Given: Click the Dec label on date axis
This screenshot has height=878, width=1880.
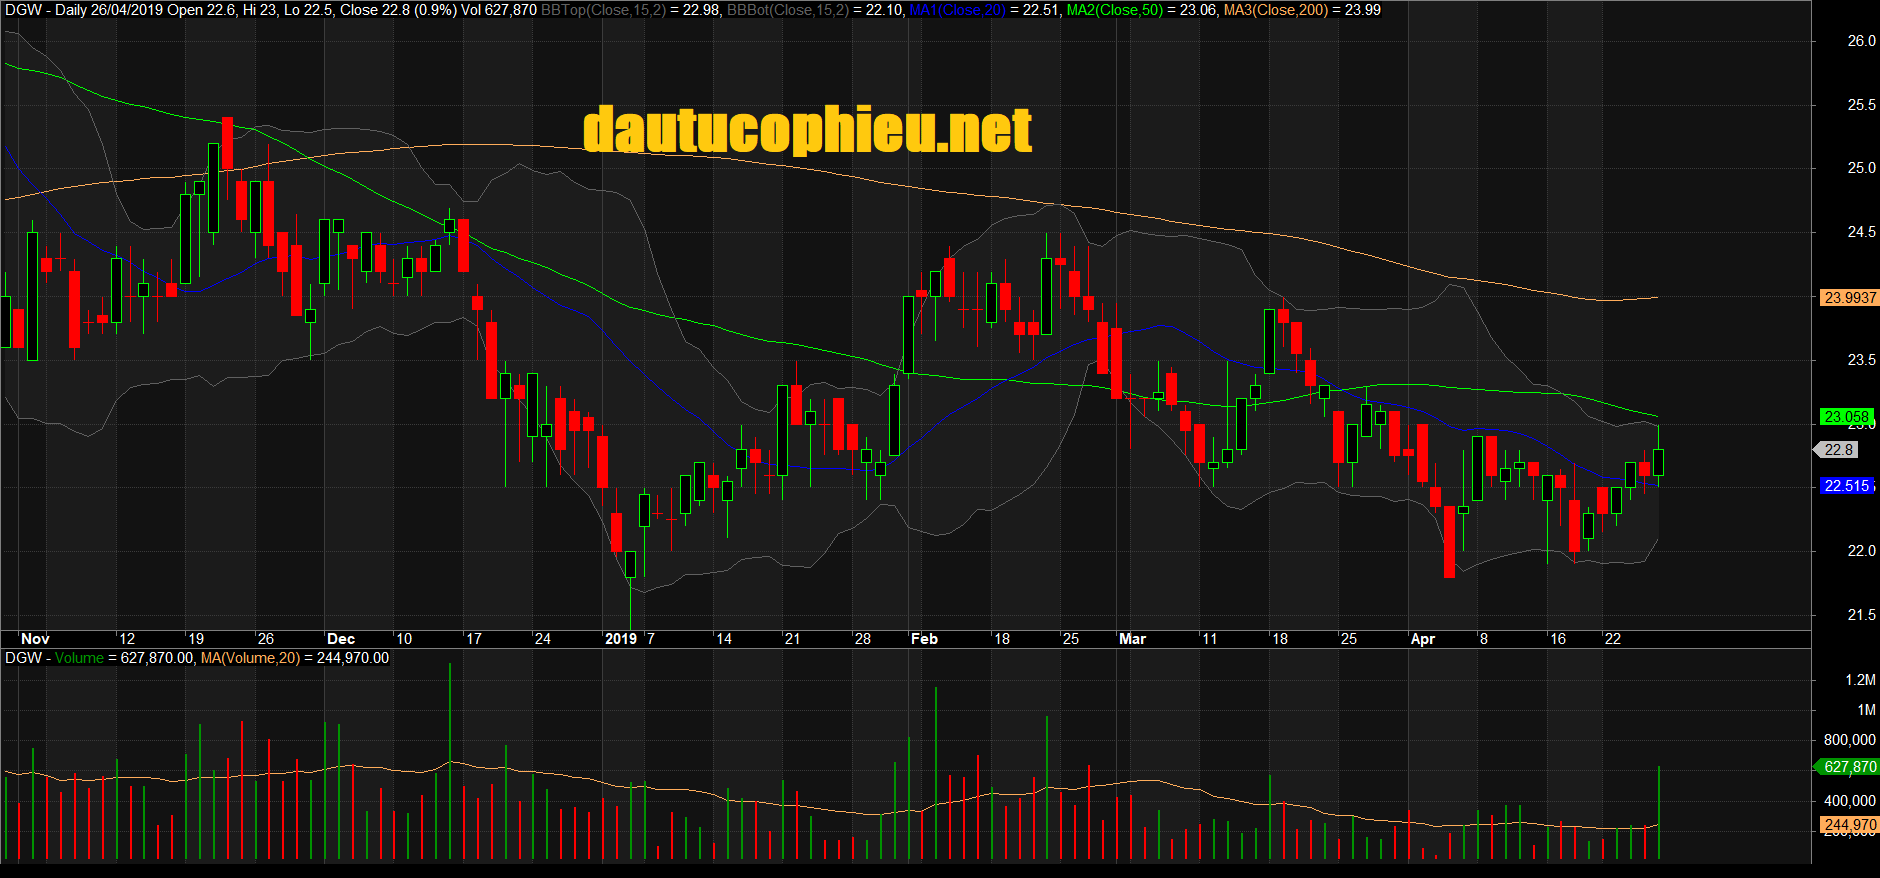Looking at the screenshot, I should pyautogui.click(x=341, y=639).
